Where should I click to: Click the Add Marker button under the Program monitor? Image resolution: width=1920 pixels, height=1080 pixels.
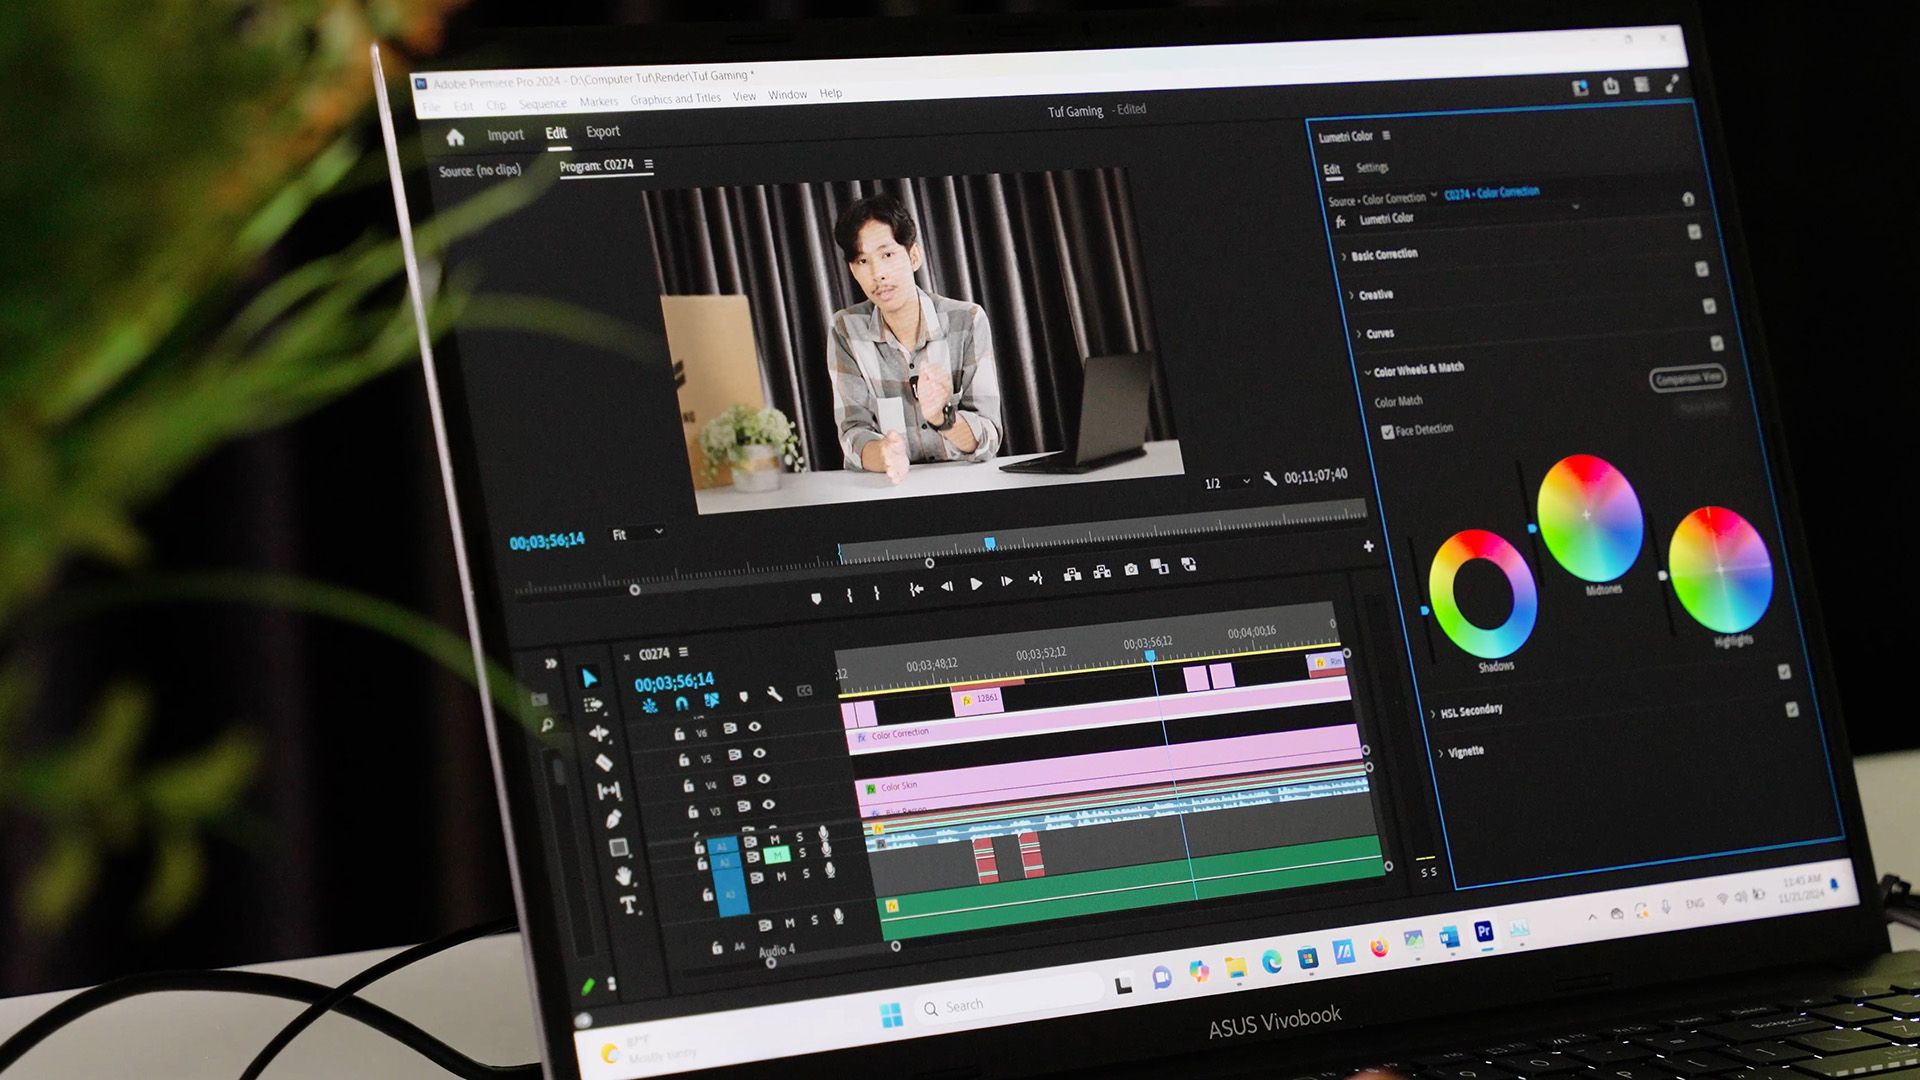(816, 598)
